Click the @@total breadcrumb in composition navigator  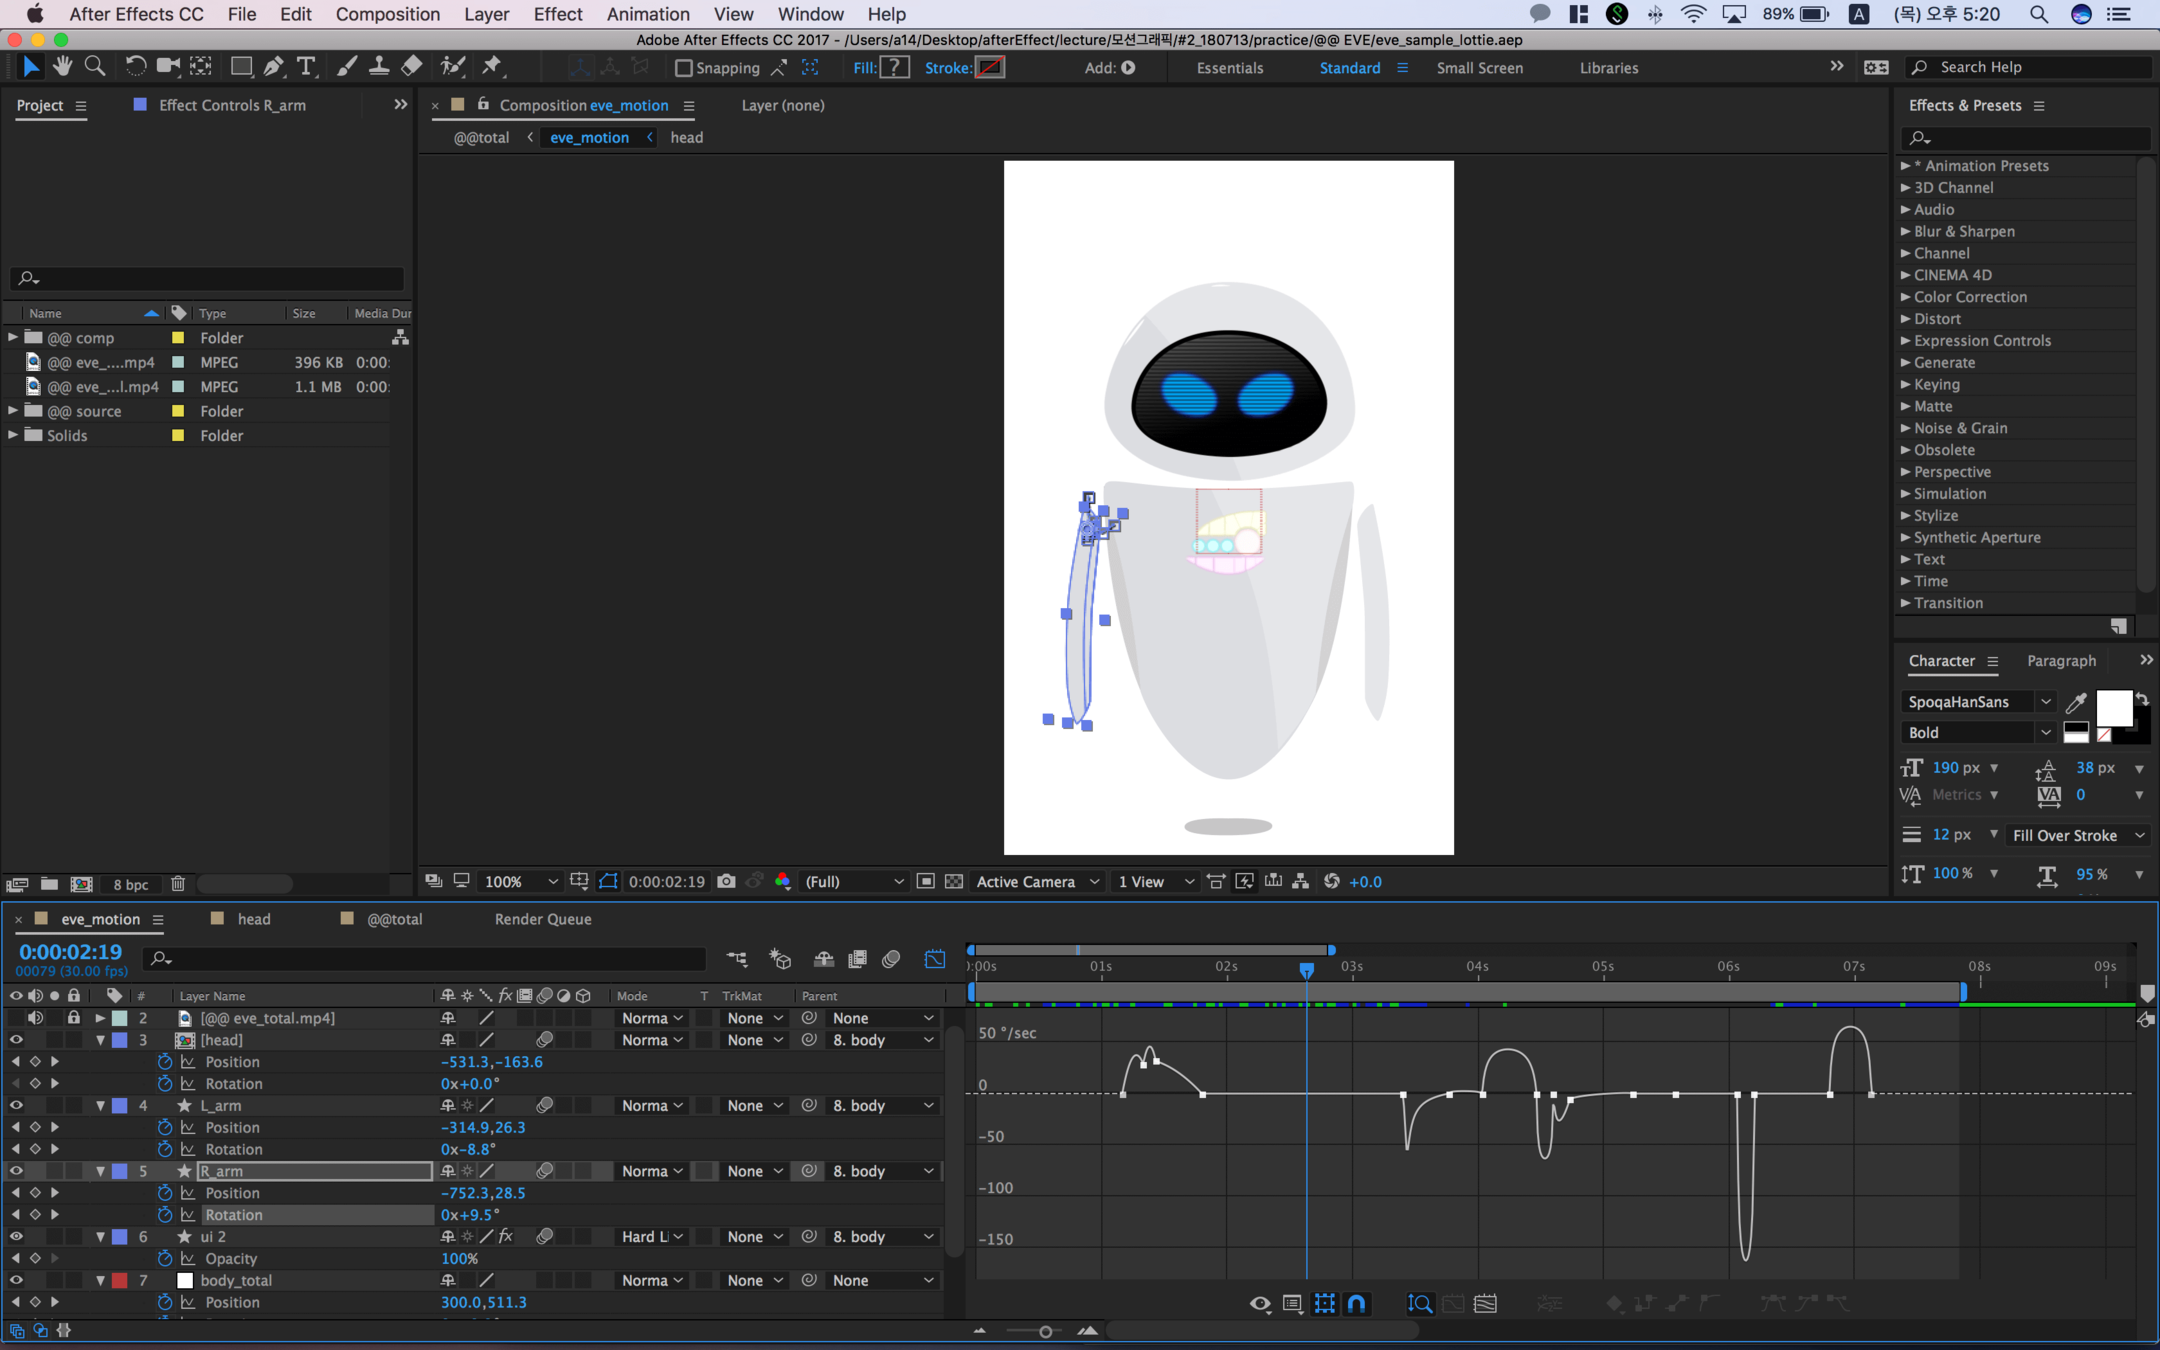pyautogui.click(x=481, y=137)
